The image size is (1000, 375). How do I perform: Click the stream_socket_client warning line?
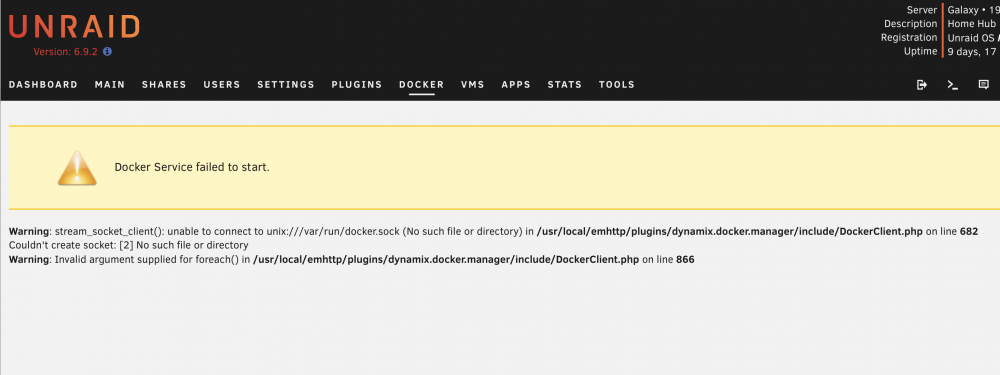tap(493, 232)
